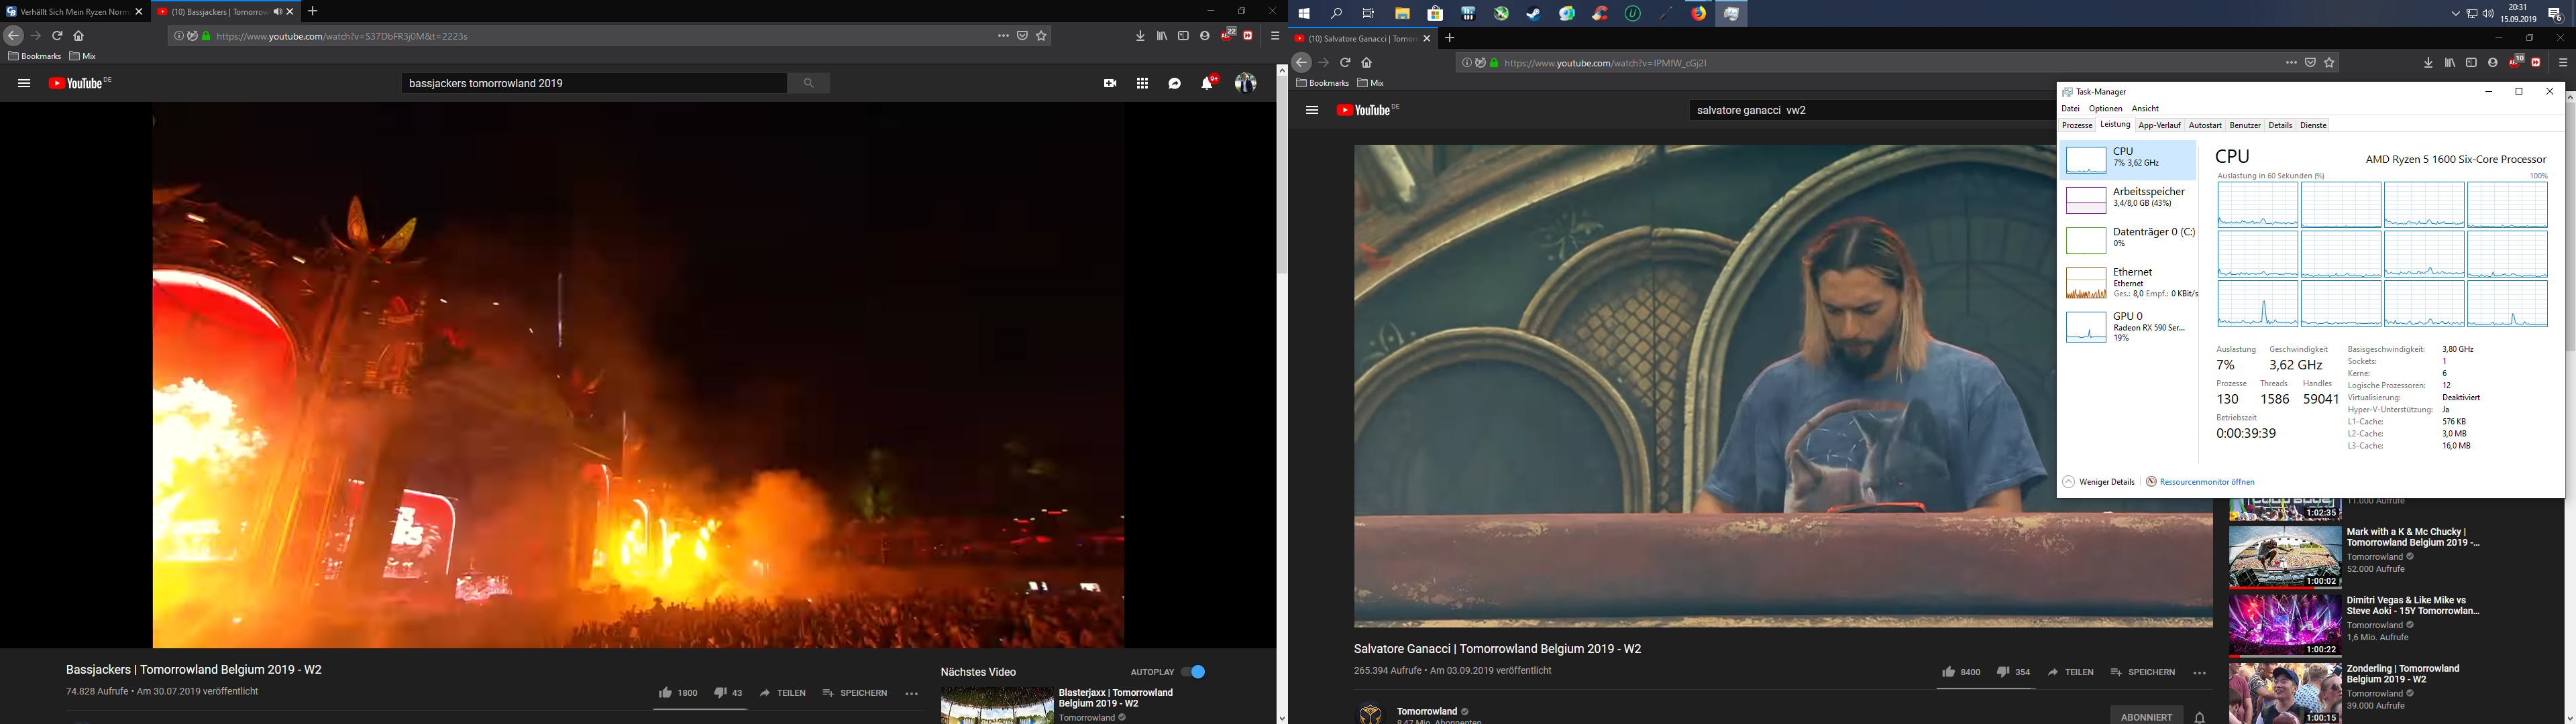This screenshot has width=2576, height=724.
Task: Switch to the Prozesse tab
Action: click(2077, 126)
